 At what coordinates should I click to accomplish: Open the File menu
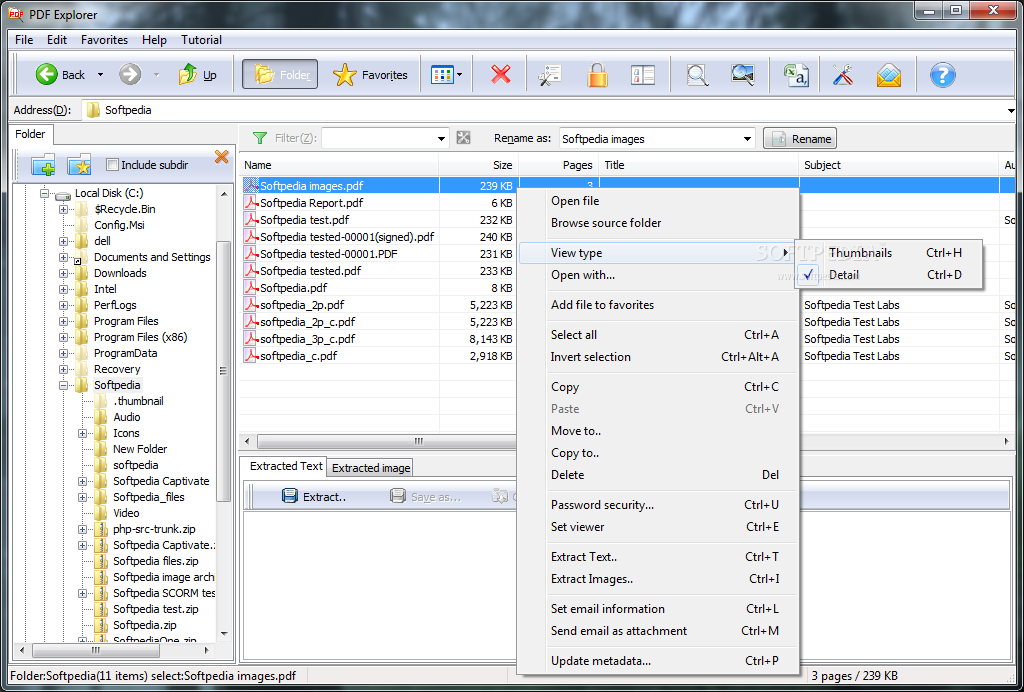point(24,40)
